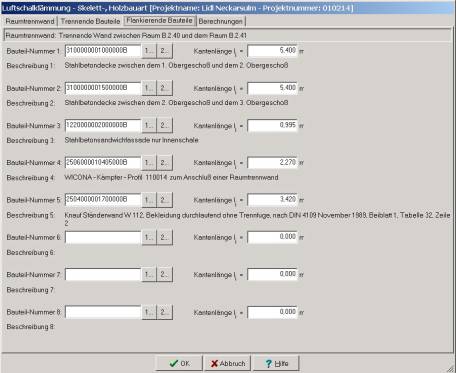This screenshot has height=373, width=456.
Task: Edit Kantenlänge 0,995 field of Bauteil 3
Action: (x=272, y=125)
